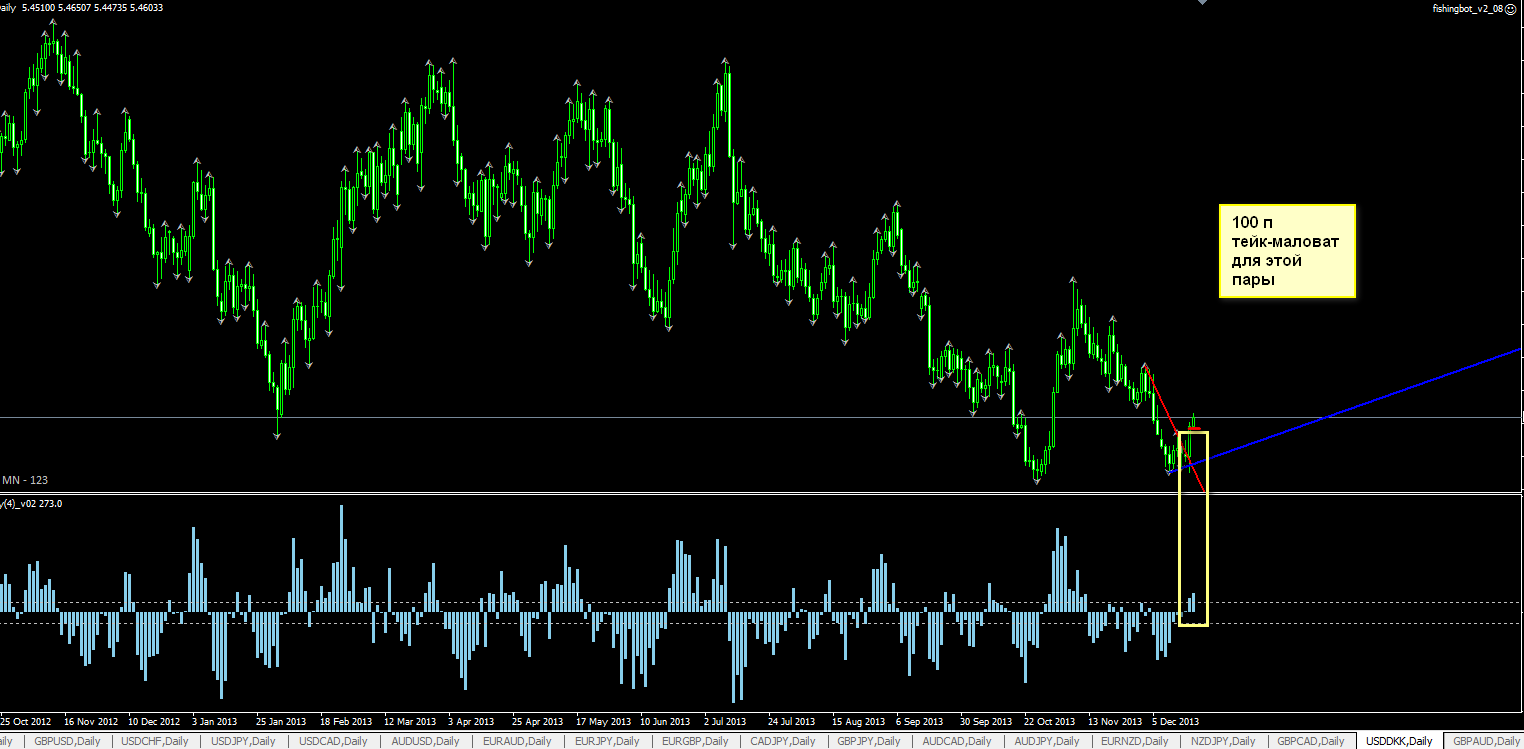Viewport: 1524px width, 749px height.
Task: Click the expert advisor smiley face icon
Action: tap(1511, 7)
